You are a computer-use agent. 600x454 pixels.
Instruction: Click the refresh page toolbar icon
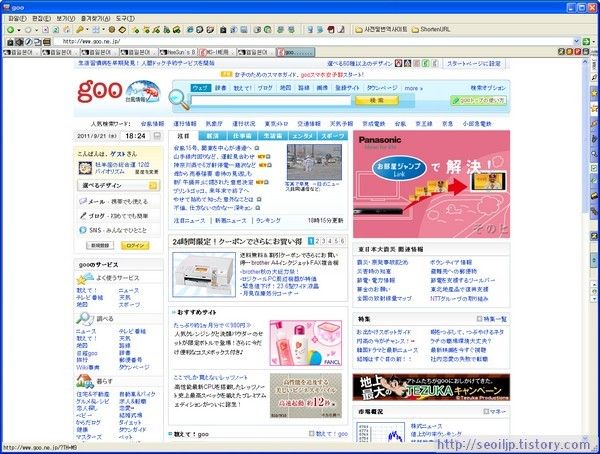56,30
